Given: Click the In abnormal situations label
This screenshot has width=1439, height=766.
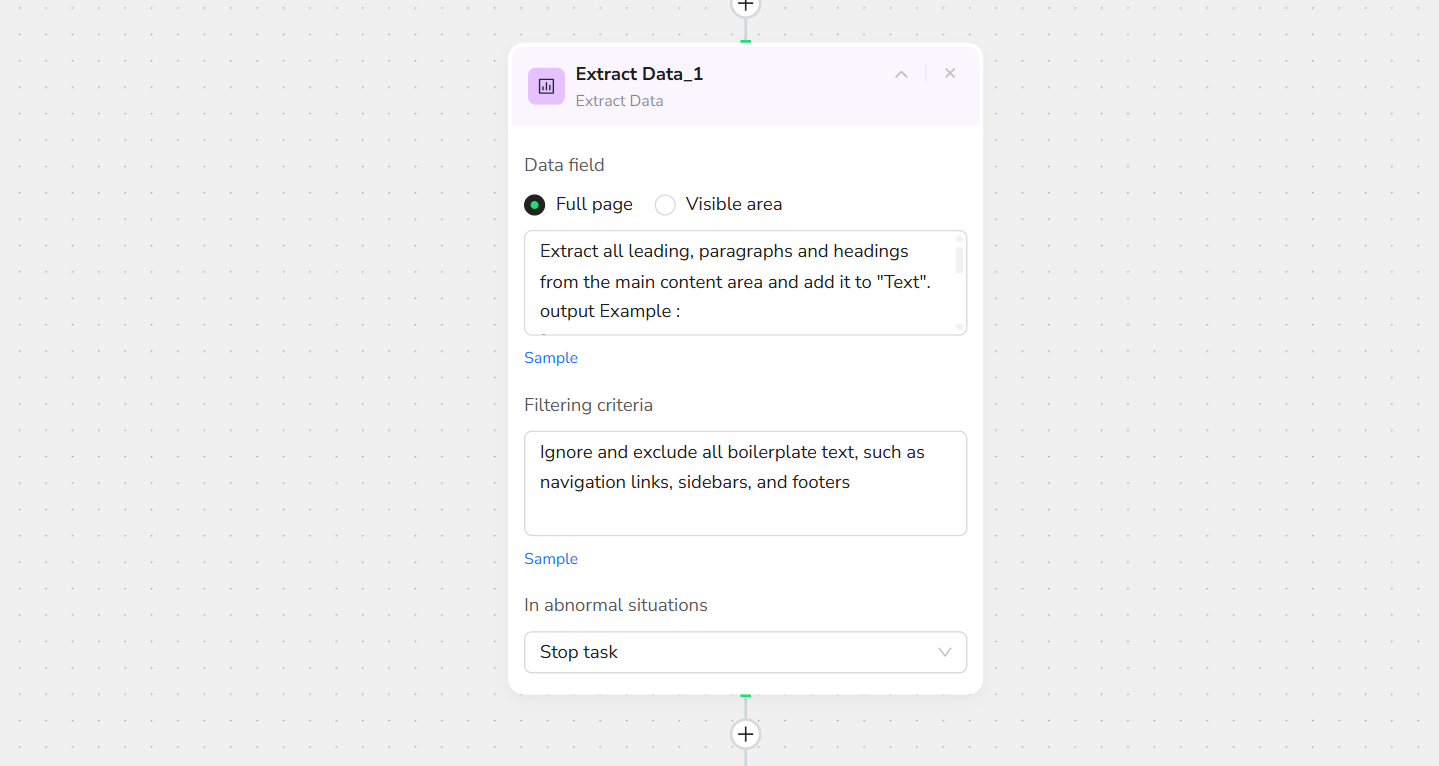Looking at the screenshot, I should (615, 605).
